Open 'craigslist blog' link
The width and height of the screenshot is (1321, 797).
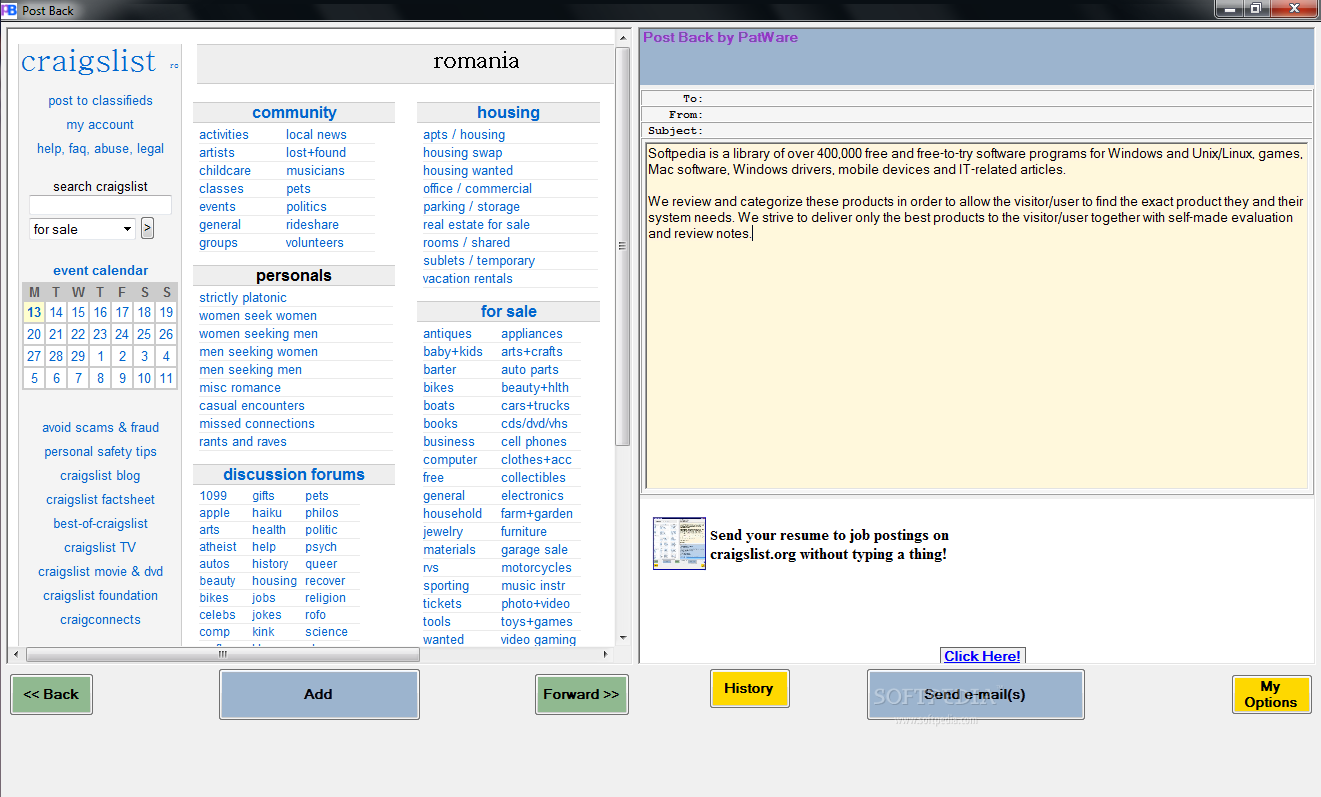click(x=100, y=475)
